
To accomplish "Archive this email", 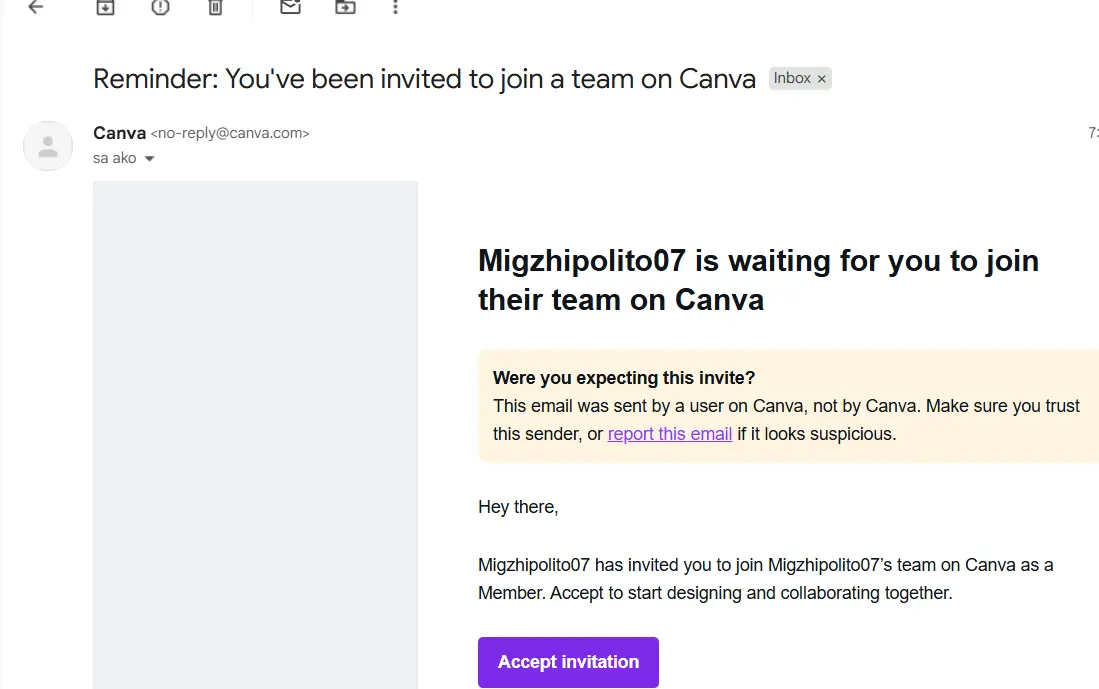I will [x=105, y=7].
